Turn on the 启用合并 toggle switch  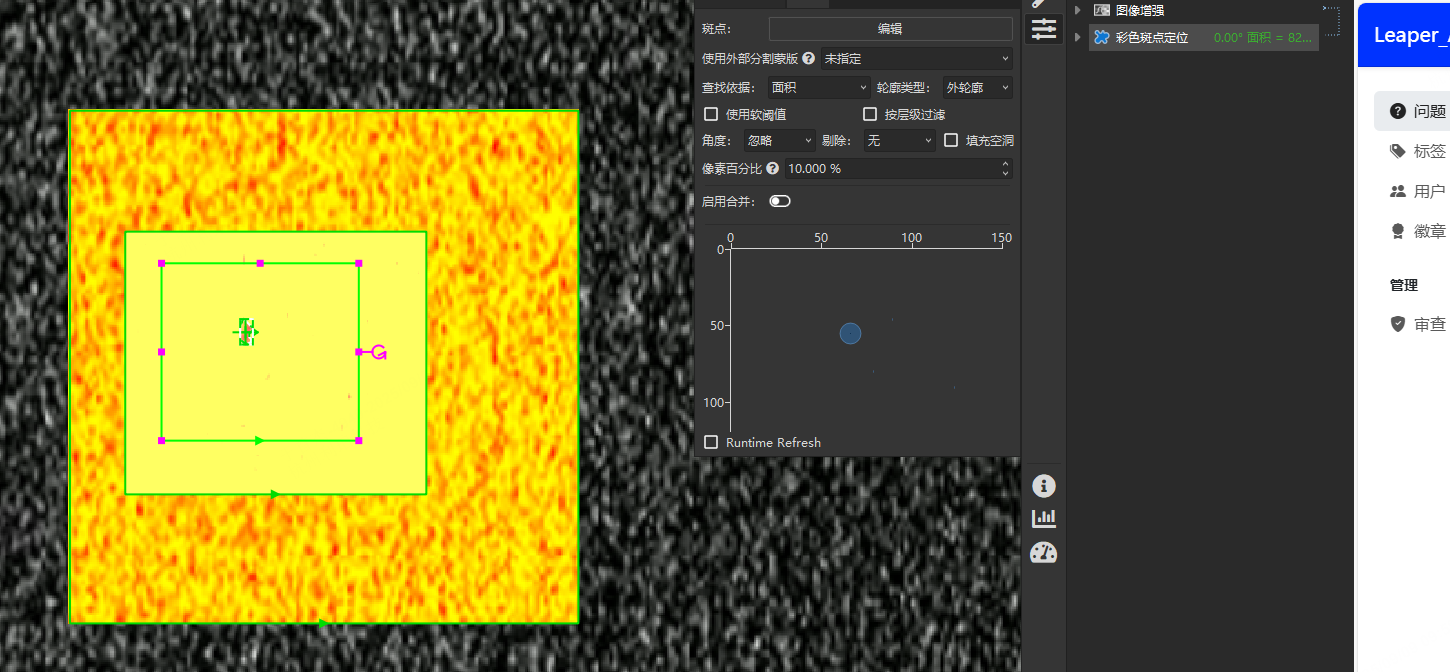pos(779,201)
